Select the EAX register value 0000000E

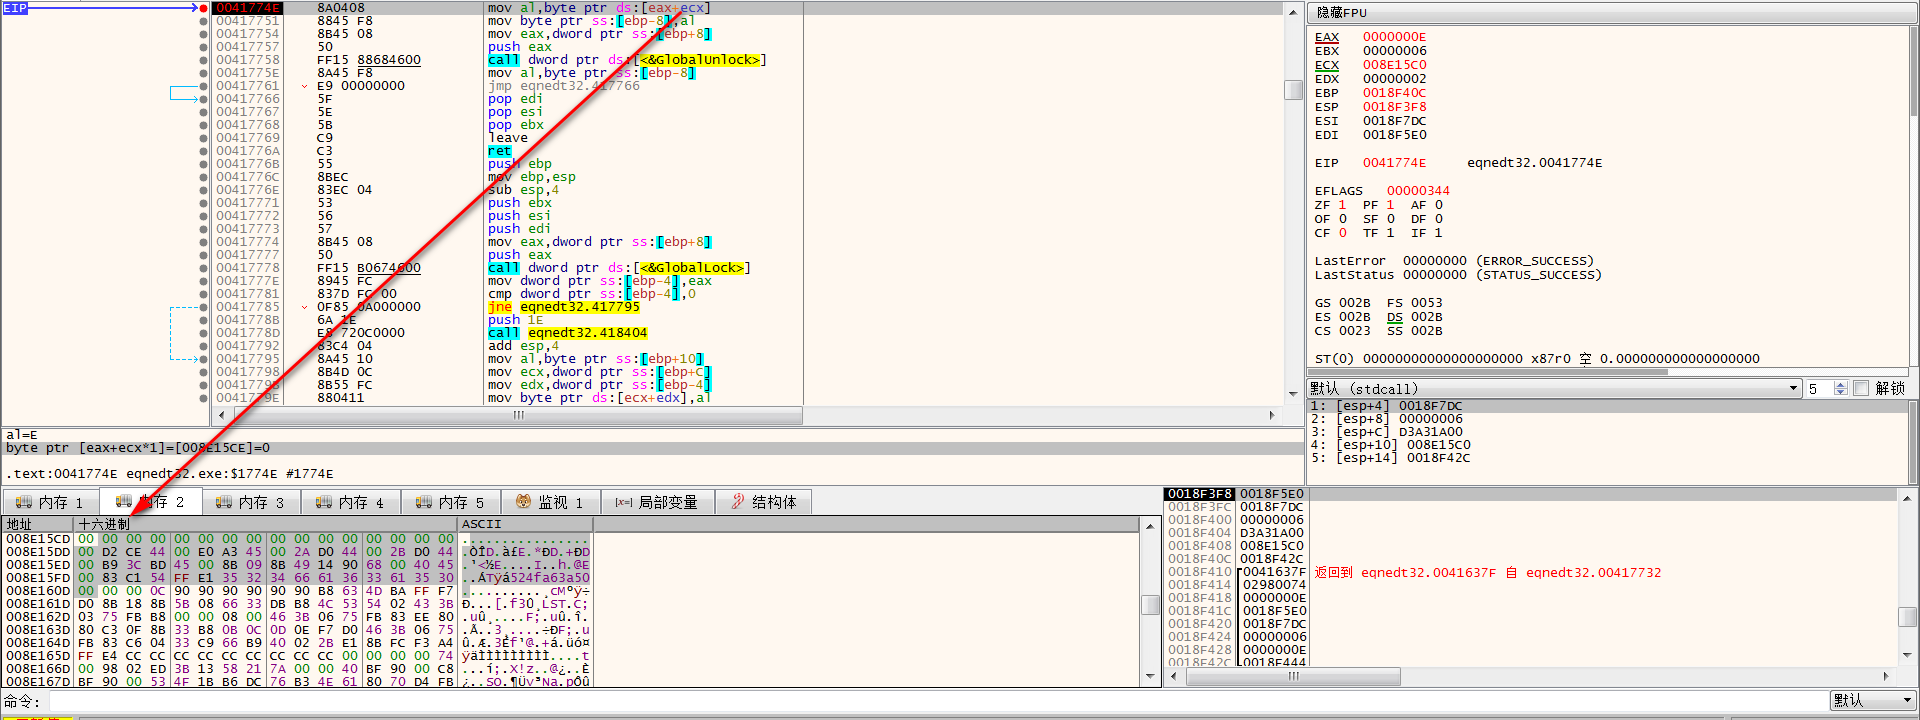(x=1394, y=37)
